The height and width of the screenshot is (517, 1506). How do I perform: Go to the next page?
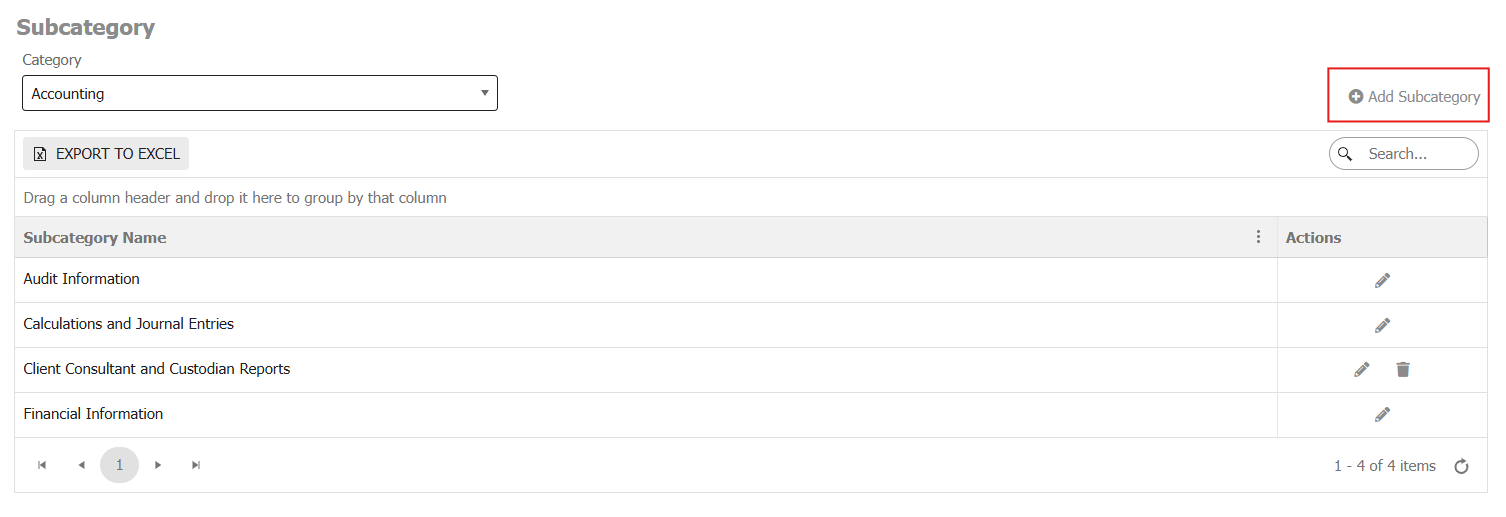point(158,465)
